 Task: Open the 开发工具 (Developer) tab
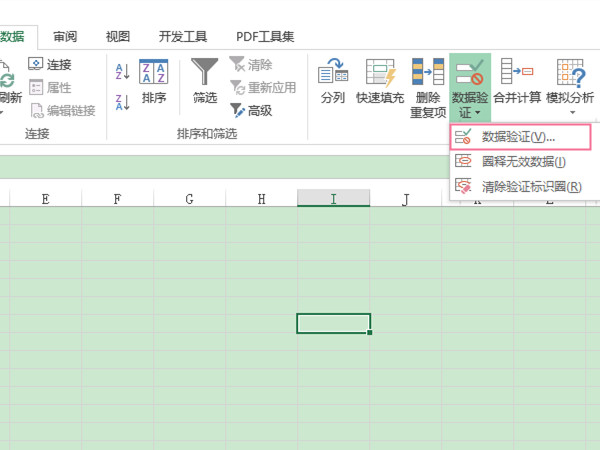183,37
